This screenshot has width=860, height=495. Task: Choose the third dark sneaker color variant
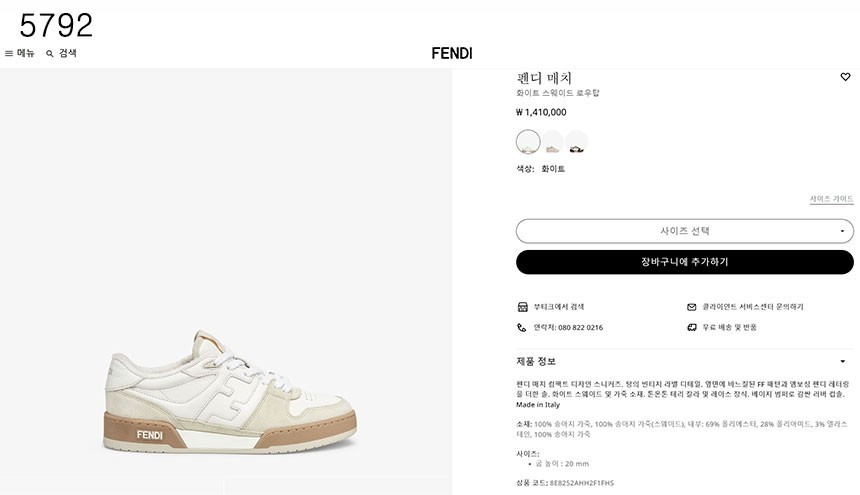(x=576, y=142)
